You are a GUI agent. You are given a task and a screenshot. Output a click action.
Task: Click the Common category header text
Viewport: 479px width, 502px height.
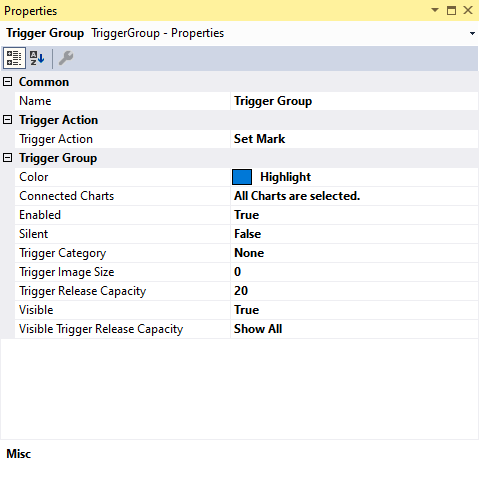44,82
